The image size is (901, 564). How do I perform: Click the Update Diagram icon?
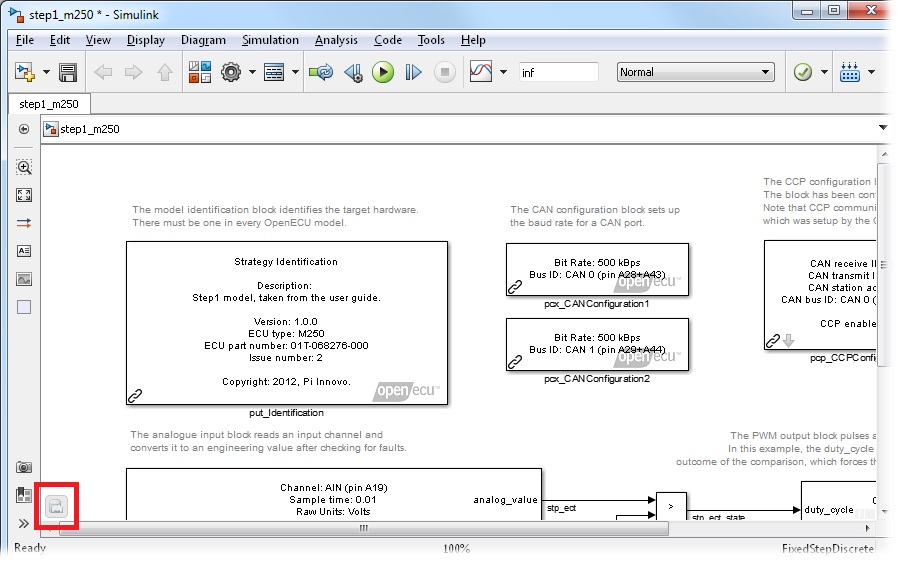(321, 72)
